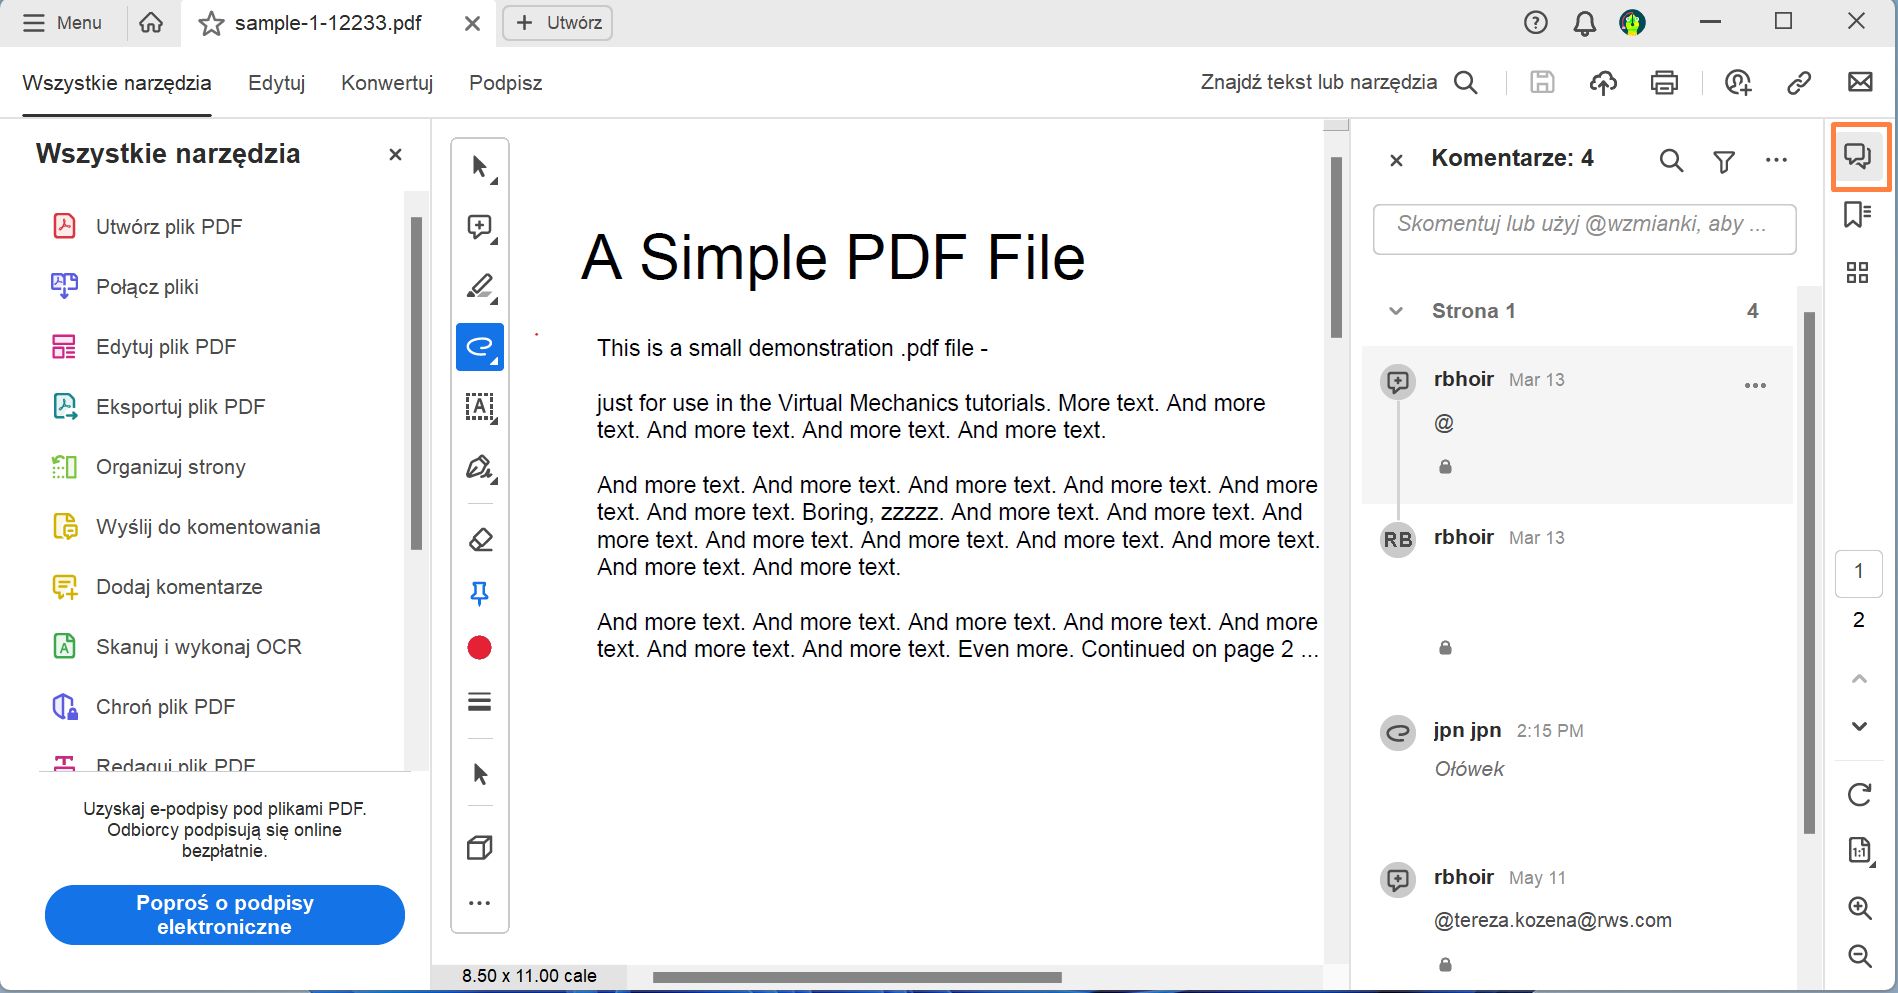Click the current page number box
This screenshot has height=993, width=1898.
pyautogui.click(x=1859, y=572)
